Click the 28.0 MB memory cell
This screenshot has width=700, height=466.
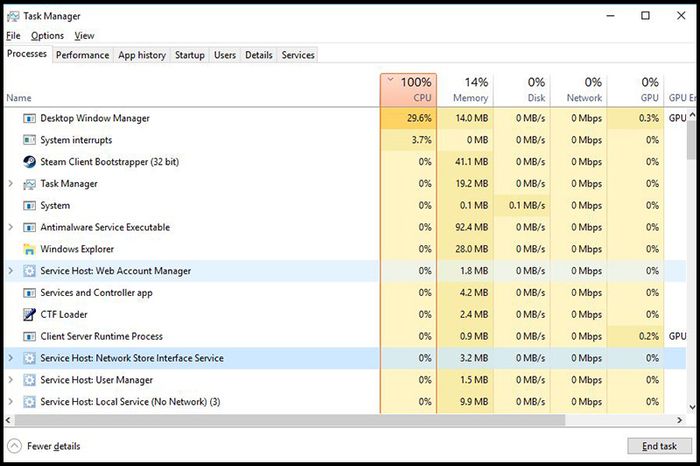click(465, 249)
